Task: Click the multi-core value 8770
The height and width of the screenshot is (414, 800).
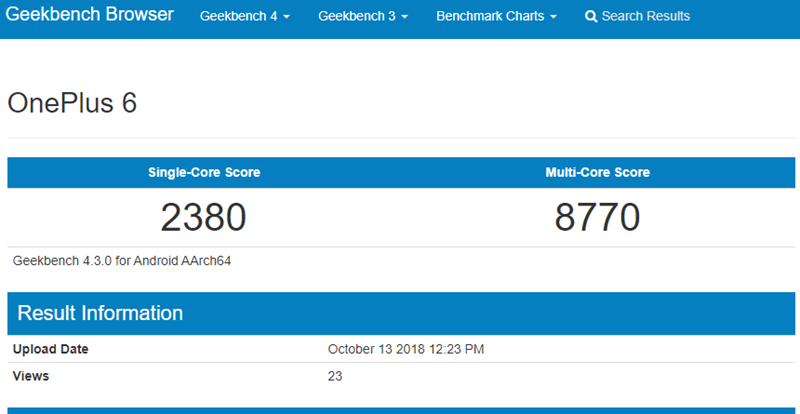Action: (x=597, y=217)
